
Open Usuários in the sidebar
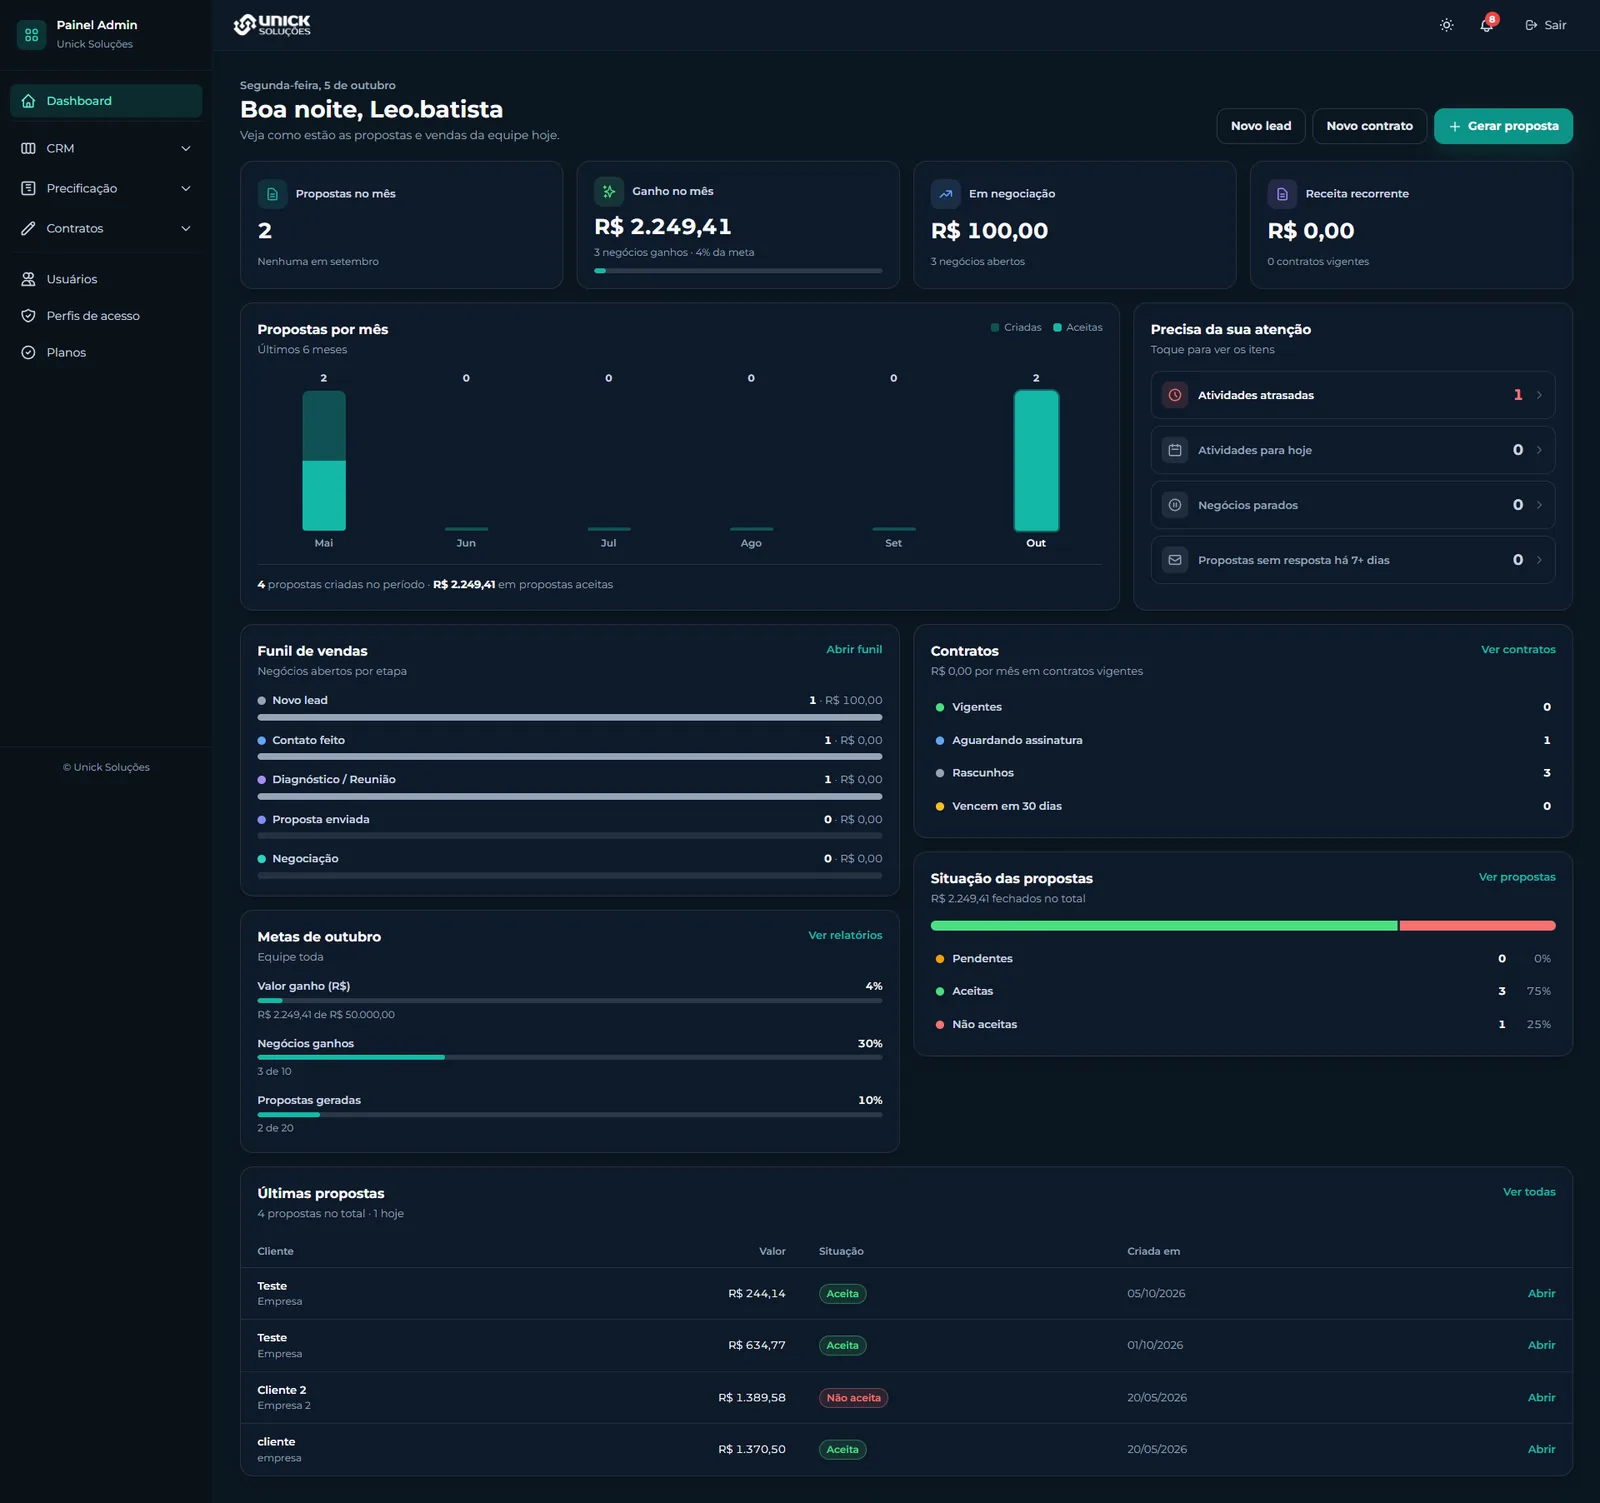click(x=106, y=279)
